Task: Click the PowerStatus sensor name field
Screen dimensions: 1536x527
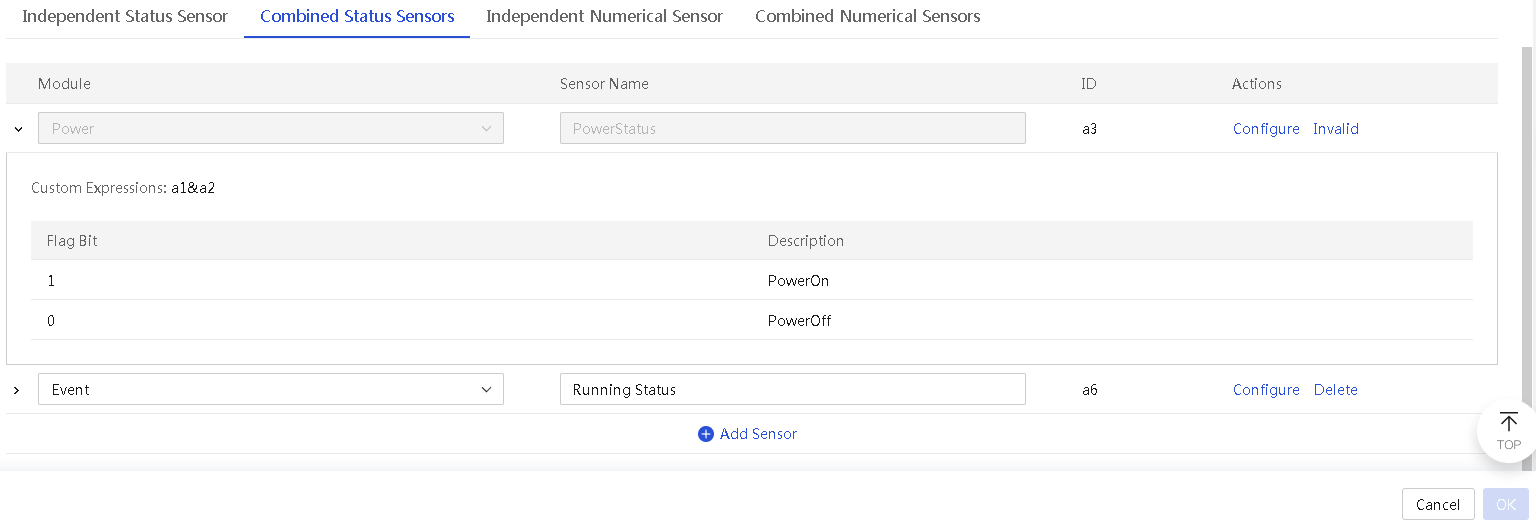Action: coord(793,128)
